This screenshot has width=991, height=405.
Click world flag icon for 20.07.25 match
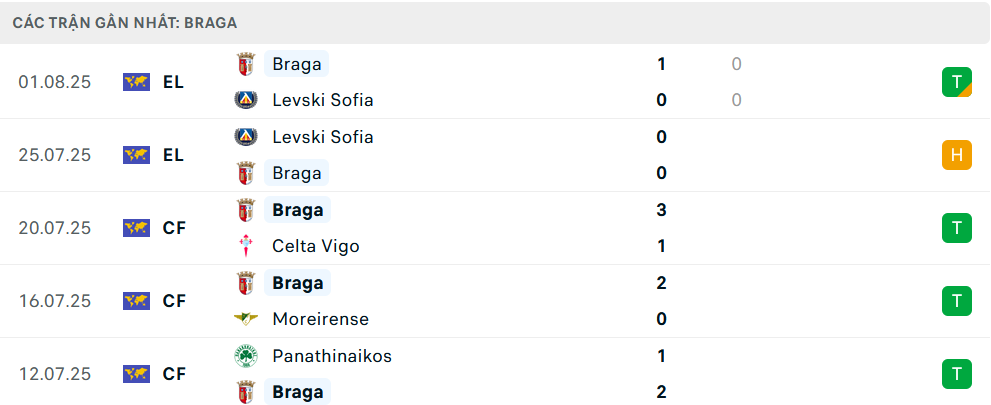pos(137,228)
